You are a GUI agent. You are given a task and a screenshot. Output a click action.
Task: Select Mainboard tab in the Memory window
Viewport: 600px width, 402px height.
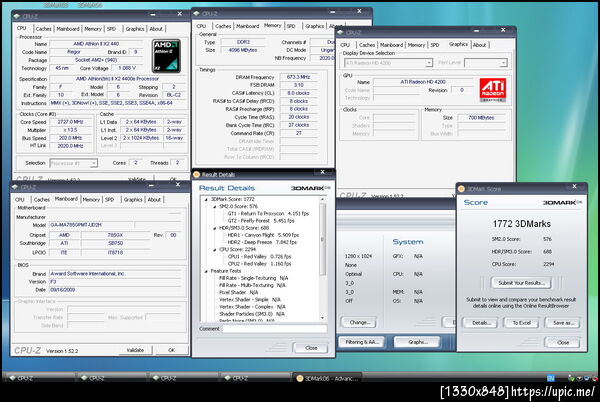tap(247, 26)
